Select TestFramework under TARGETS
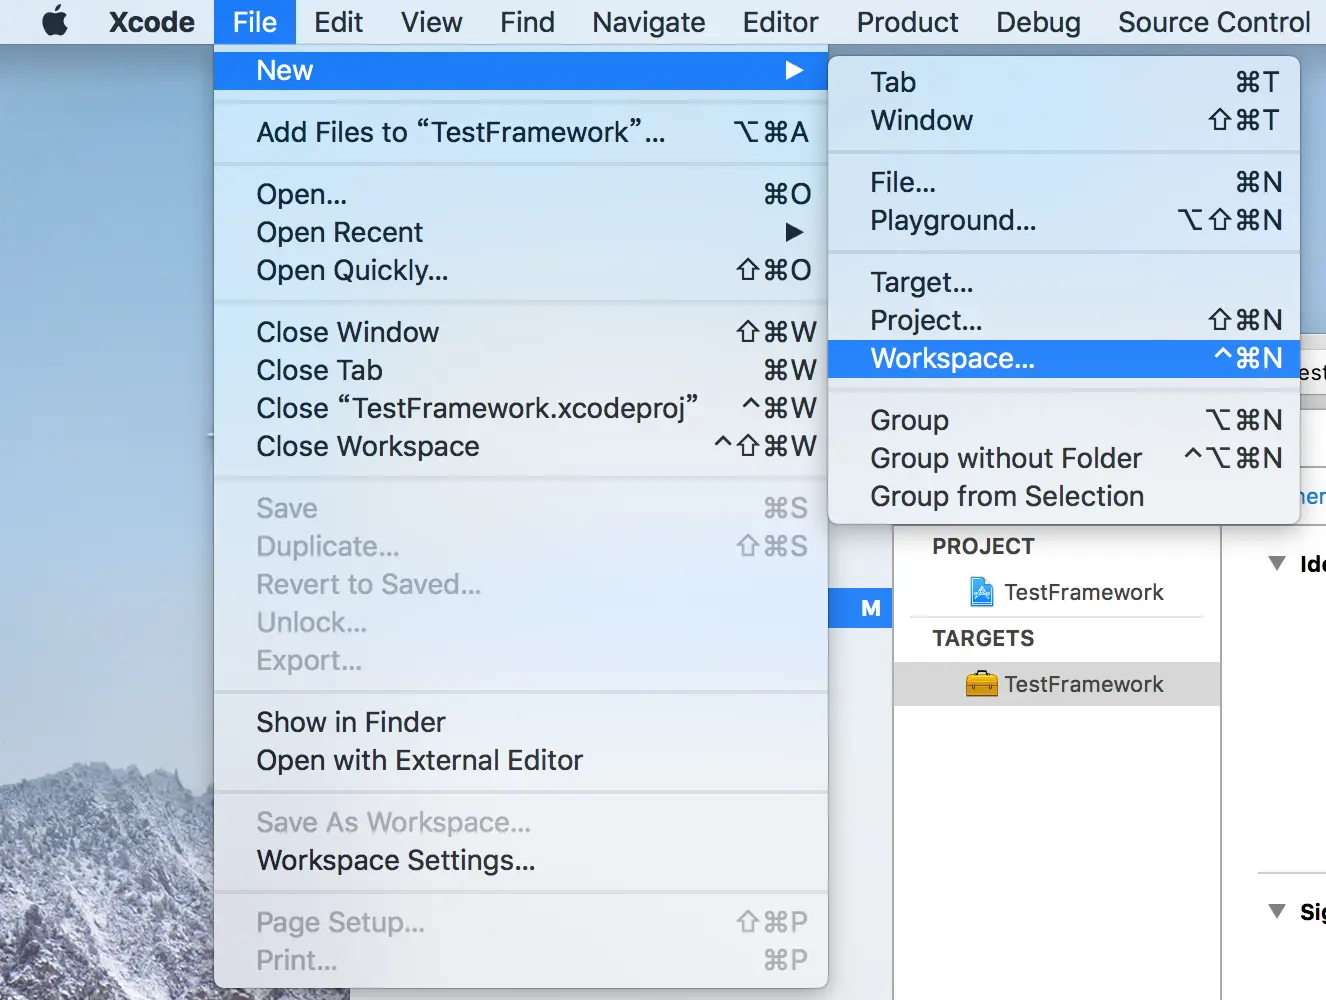 coord(1057,684)
